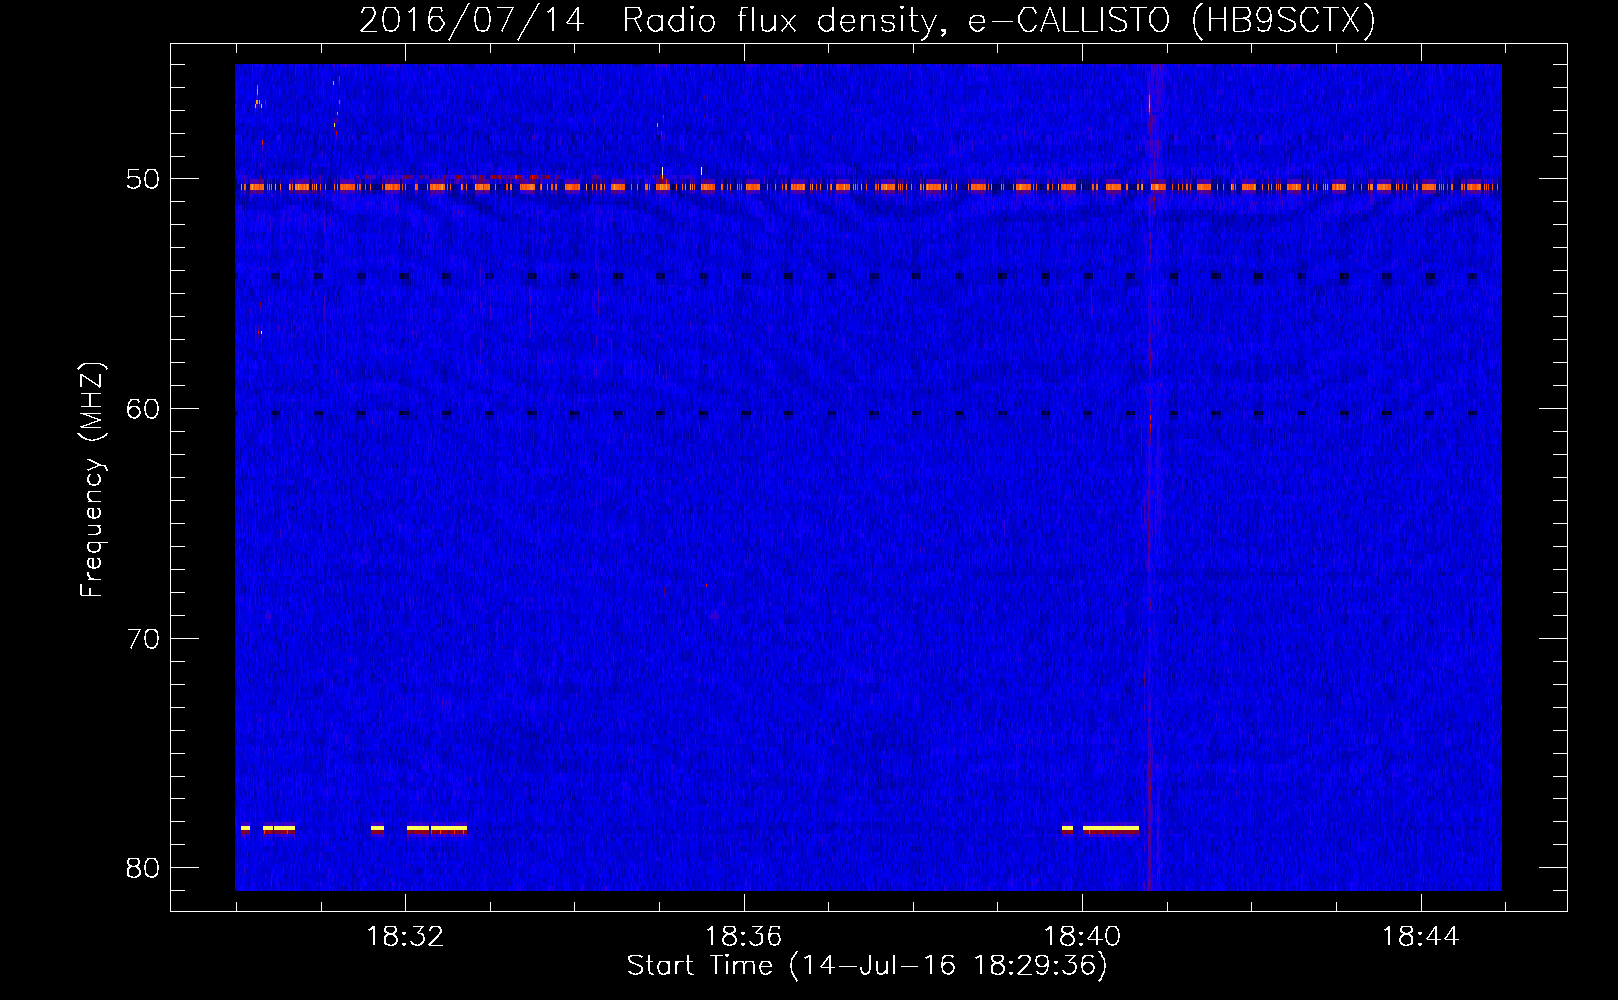
Task: Click the plot title "2016/07/14 Radio flux density, e-CALLISTO (HB9SCTX)"
Action: pyautogui.click(x=867, y=20)
